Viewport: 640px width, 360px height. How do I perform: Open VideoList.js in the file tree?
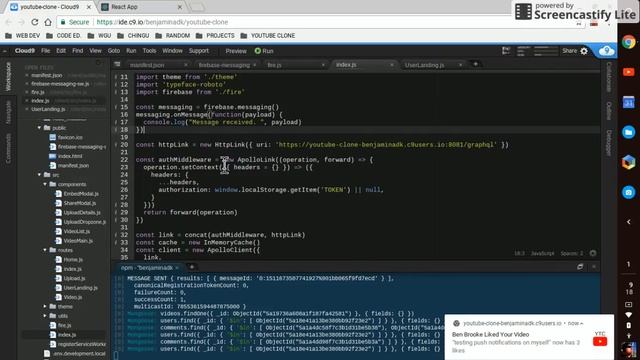(x=77, y=231)
